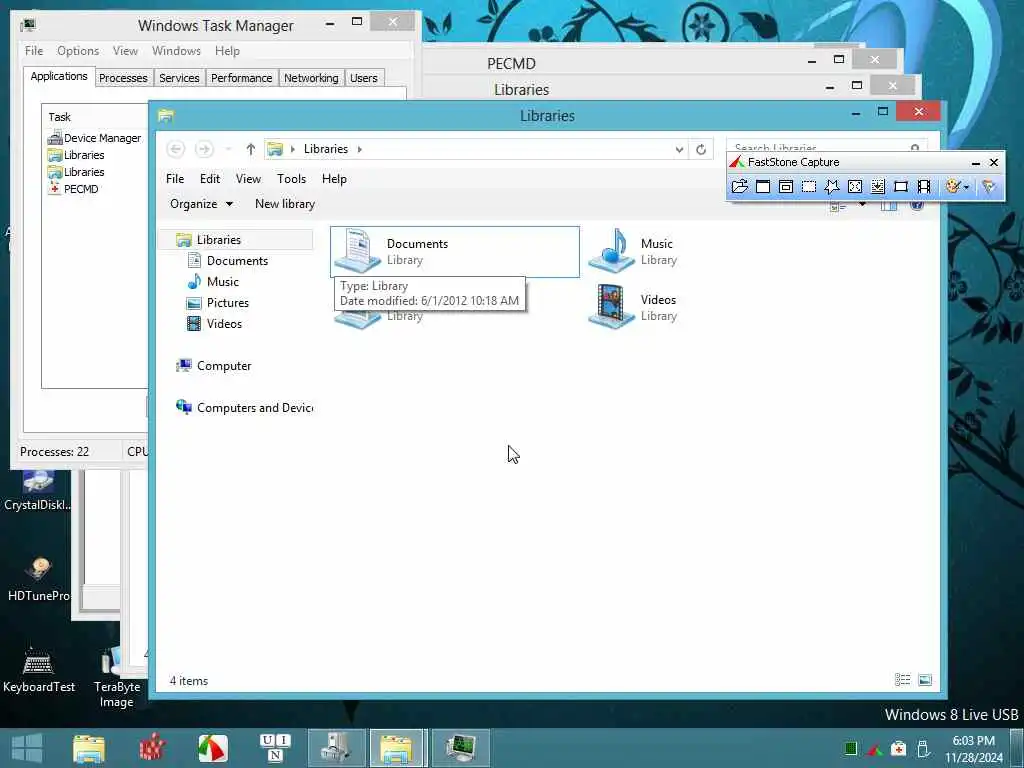Click Task Manager taskbar button
The image size is (1024, 768).
(461, 748)
